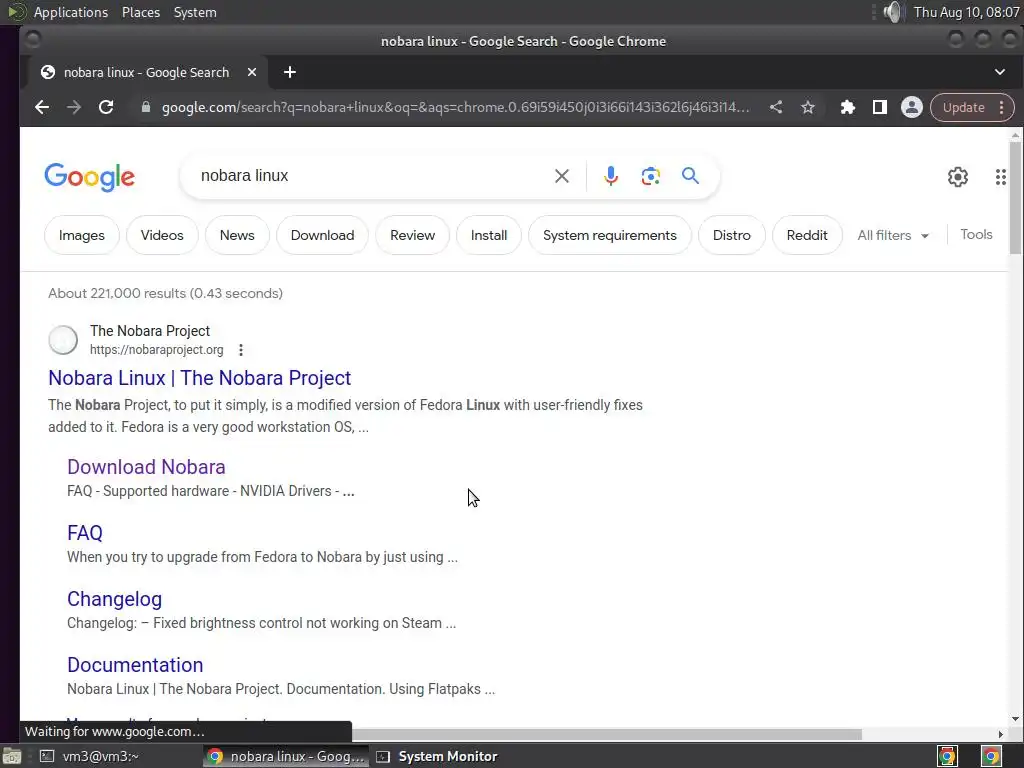Image resolution: width=1024 pixels, height=768 pixels.
Task: Click the Update button in Chrome
Action: click(963, 107)
